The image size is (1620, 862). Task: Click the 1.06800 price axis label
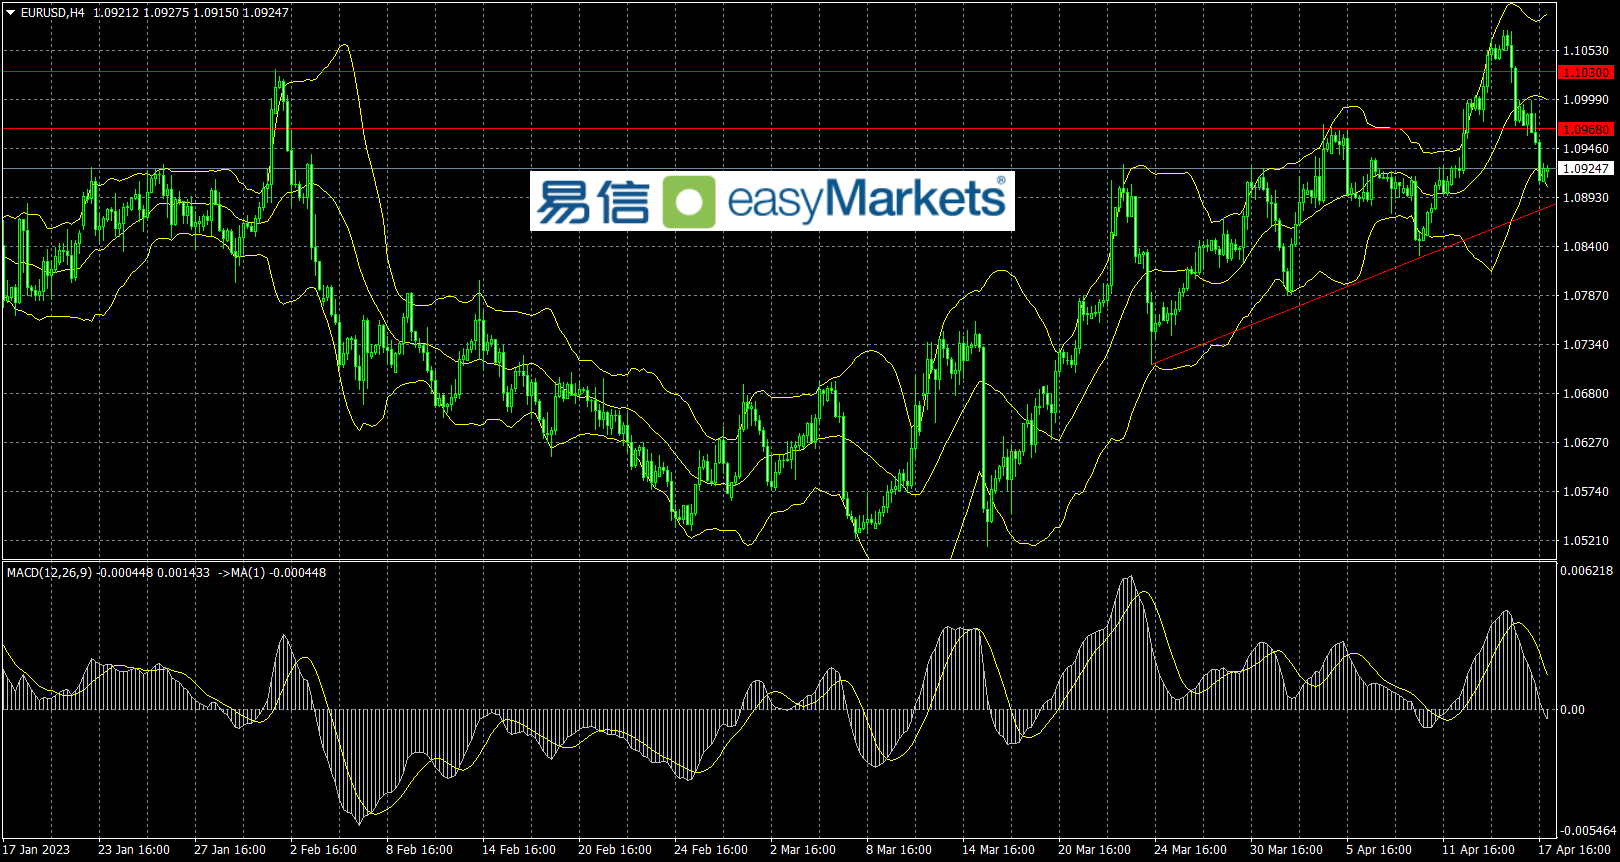click(x=1586, y=394)
